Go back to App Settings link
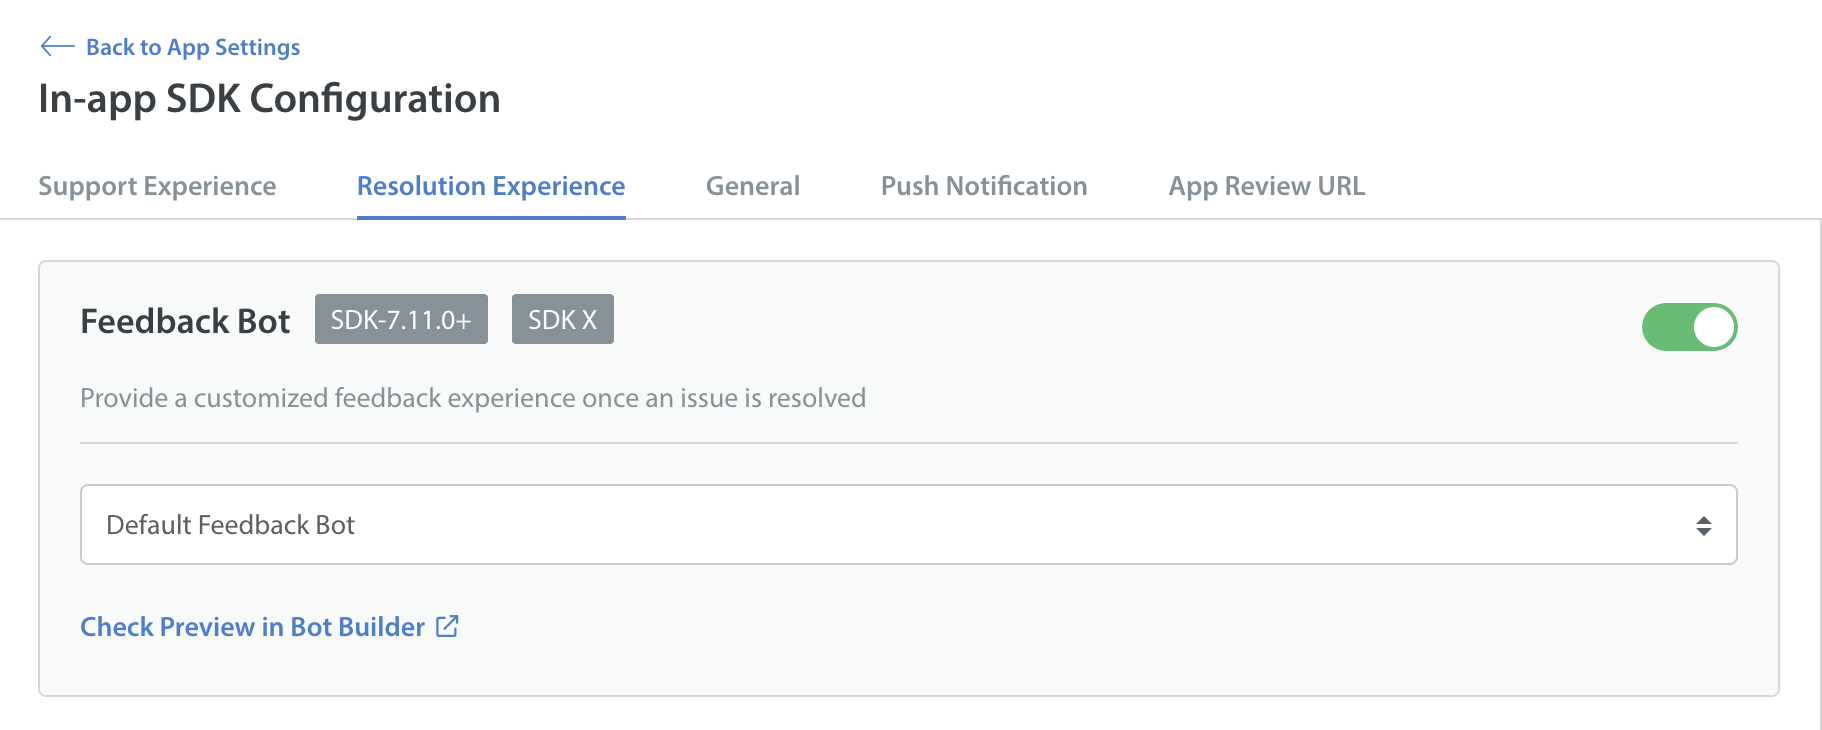This screenshot has width=1822, height=730. (193, 47)
